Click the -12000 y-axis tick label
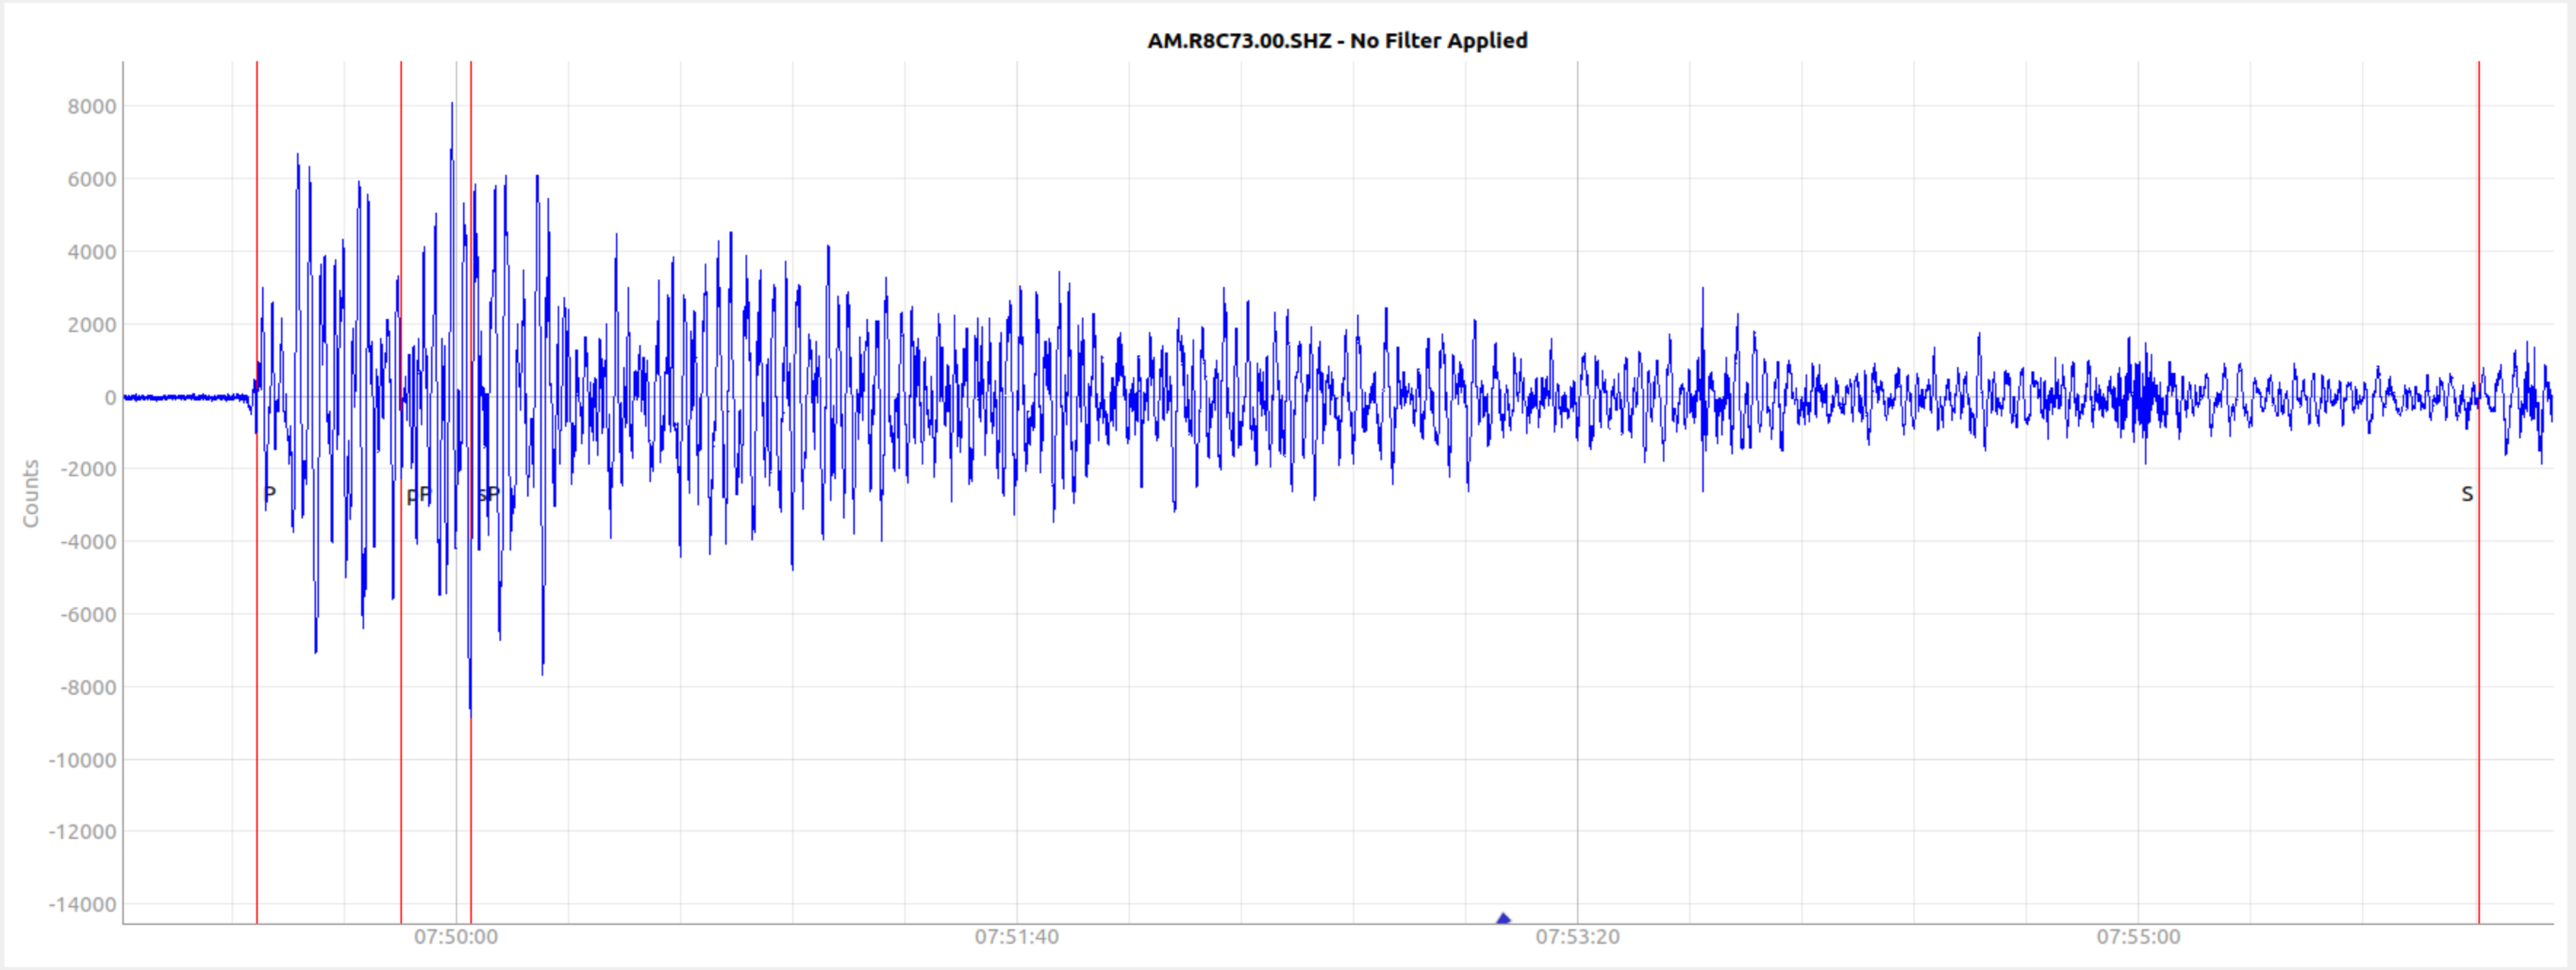The image size is (2576, 970). (x=82, y=832)
